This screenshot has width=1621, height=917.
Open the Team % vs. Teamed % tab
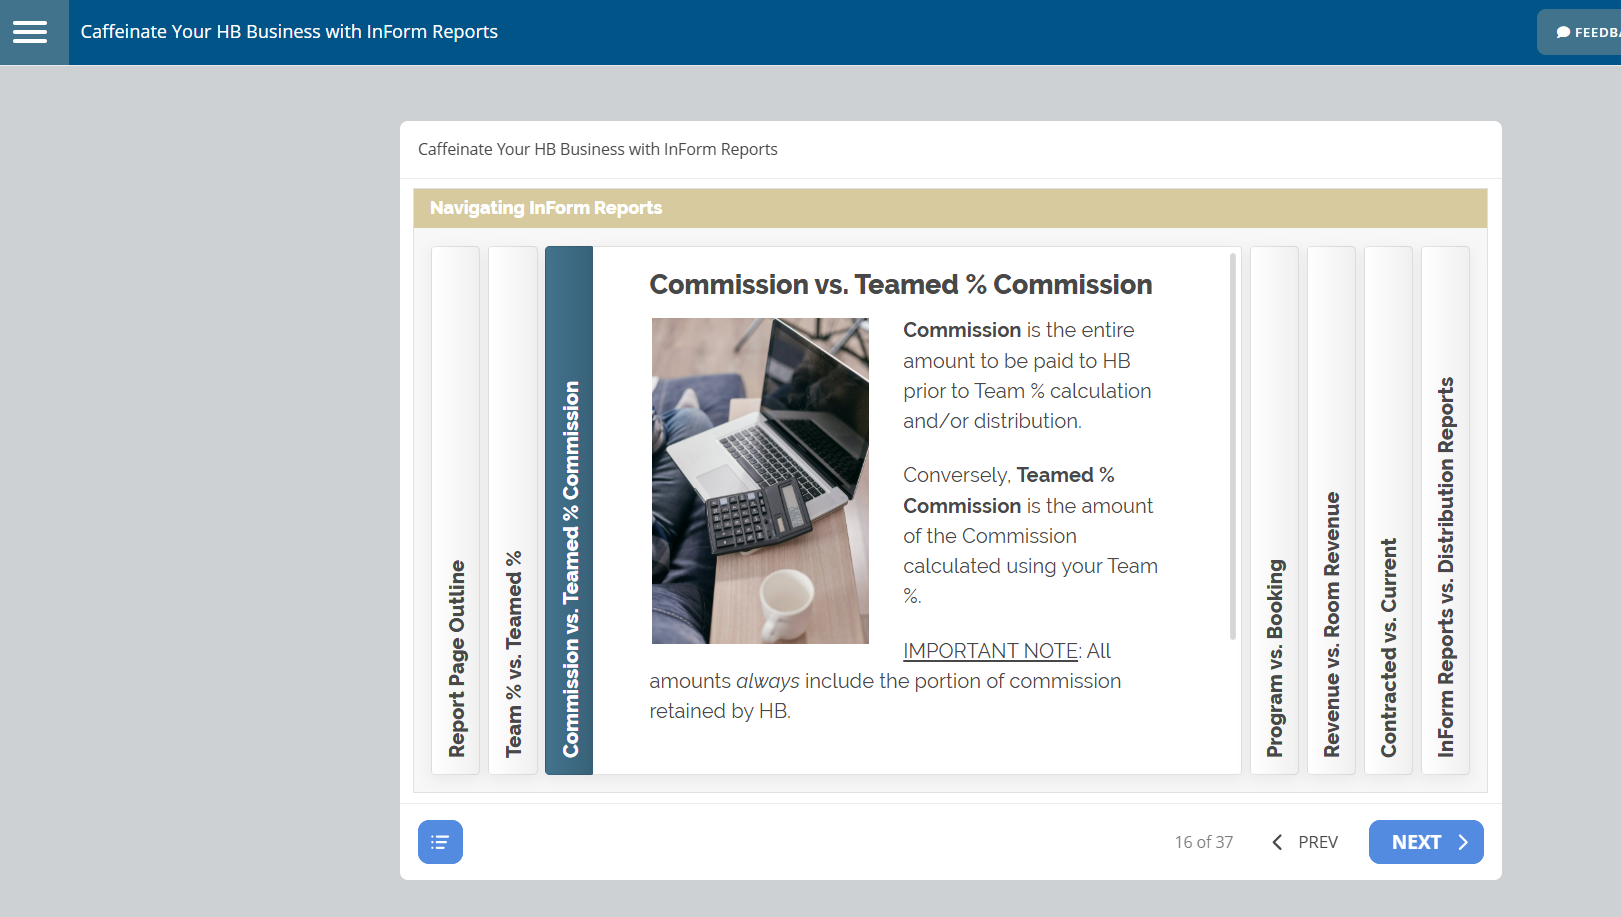pos(513,510)
